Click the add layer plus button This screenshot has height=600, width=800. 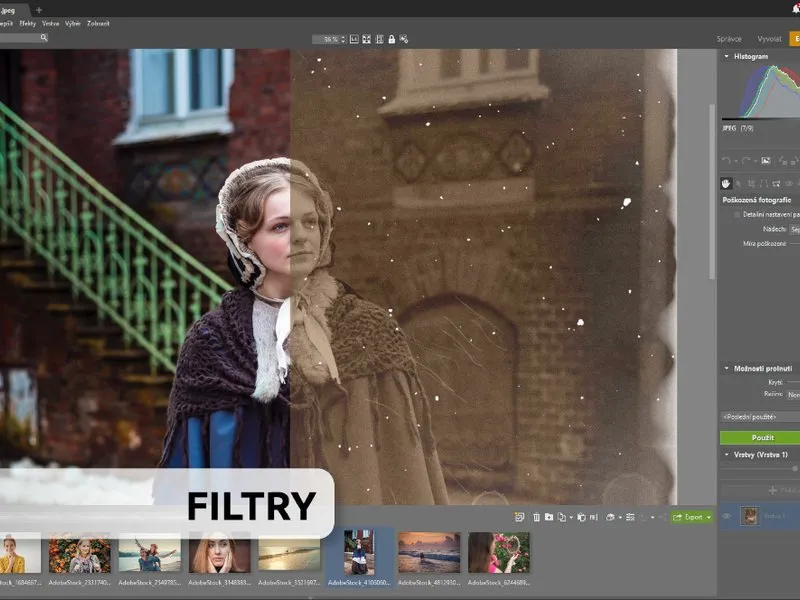click(772, 490)
